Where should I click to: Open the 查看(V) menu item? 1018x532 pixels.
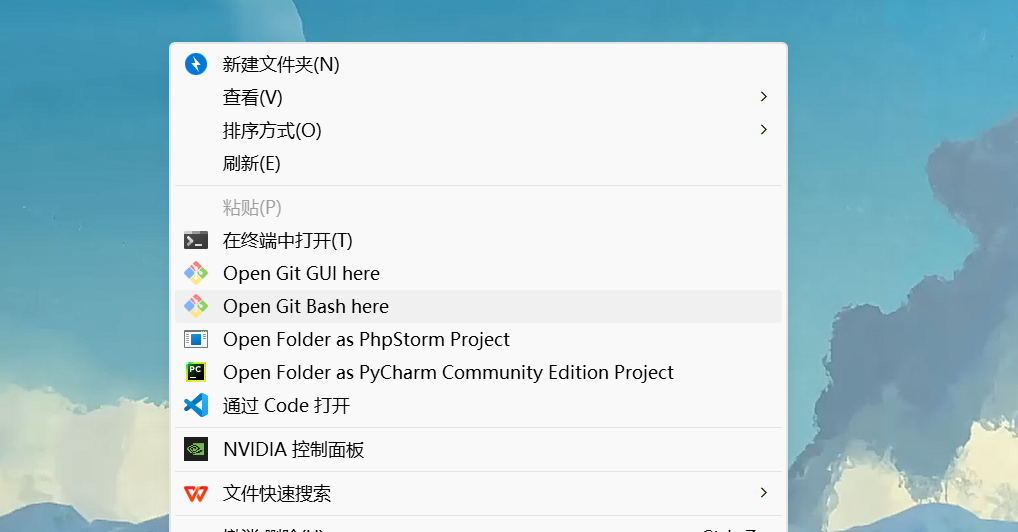(252, 97)
